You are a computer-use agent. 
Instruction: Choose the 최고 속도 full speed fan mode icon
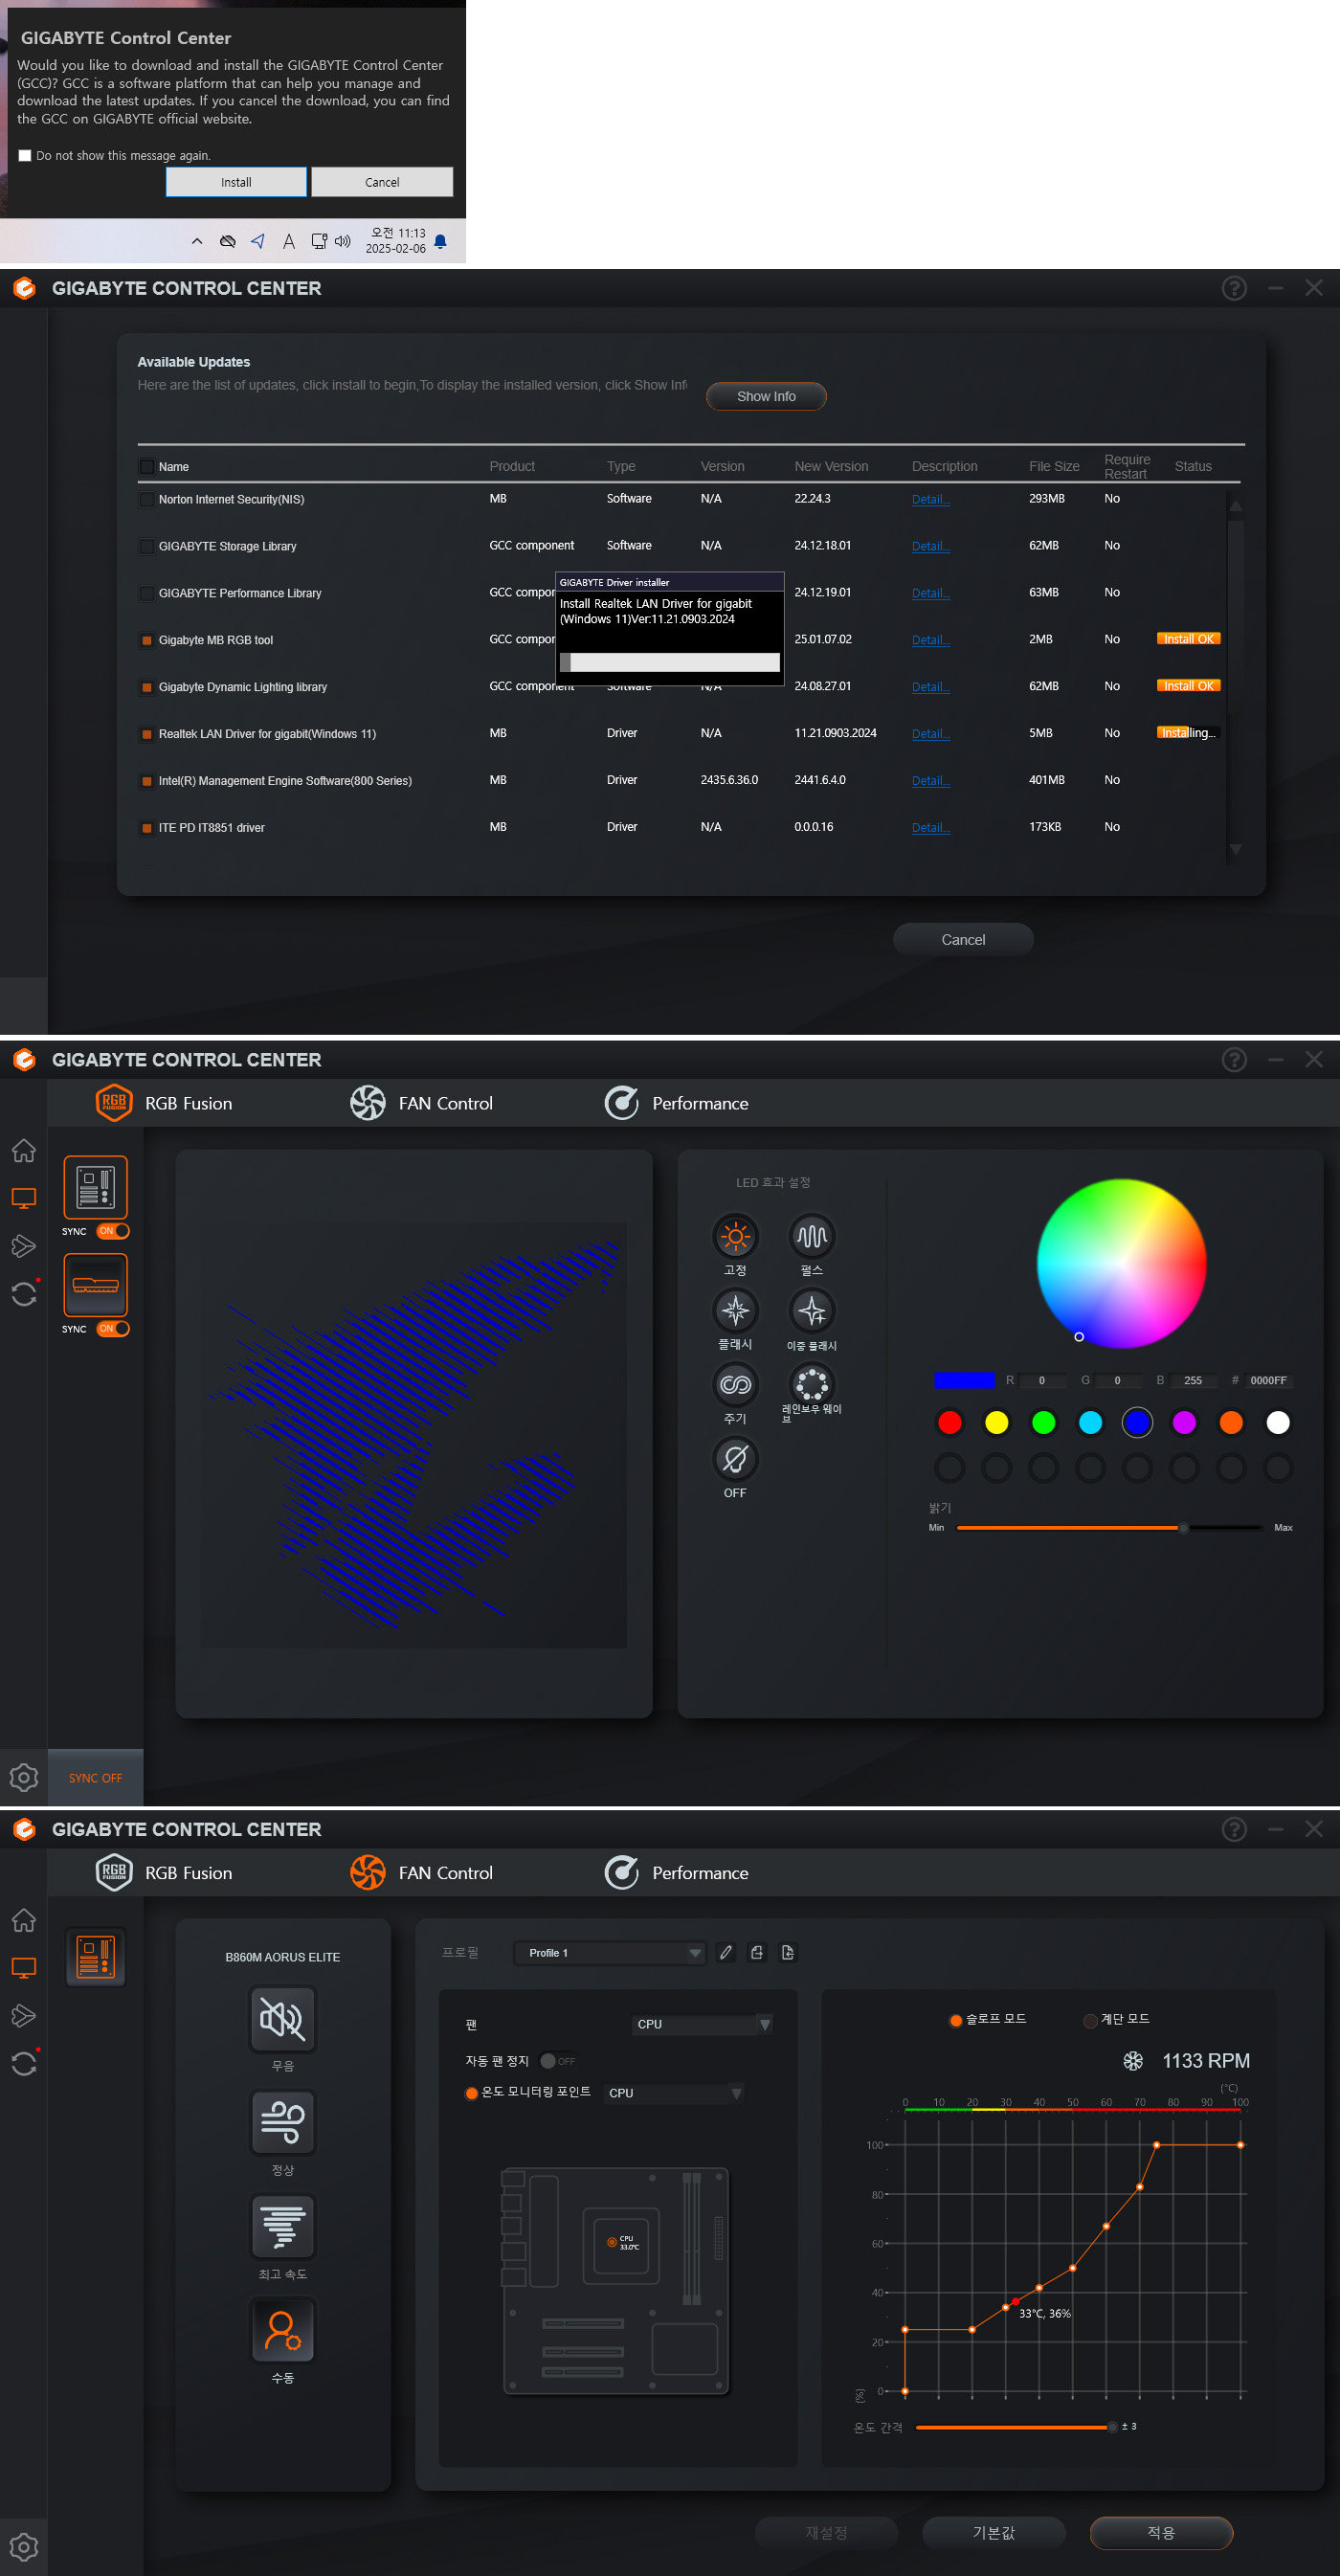click(x=283, y=2227)
